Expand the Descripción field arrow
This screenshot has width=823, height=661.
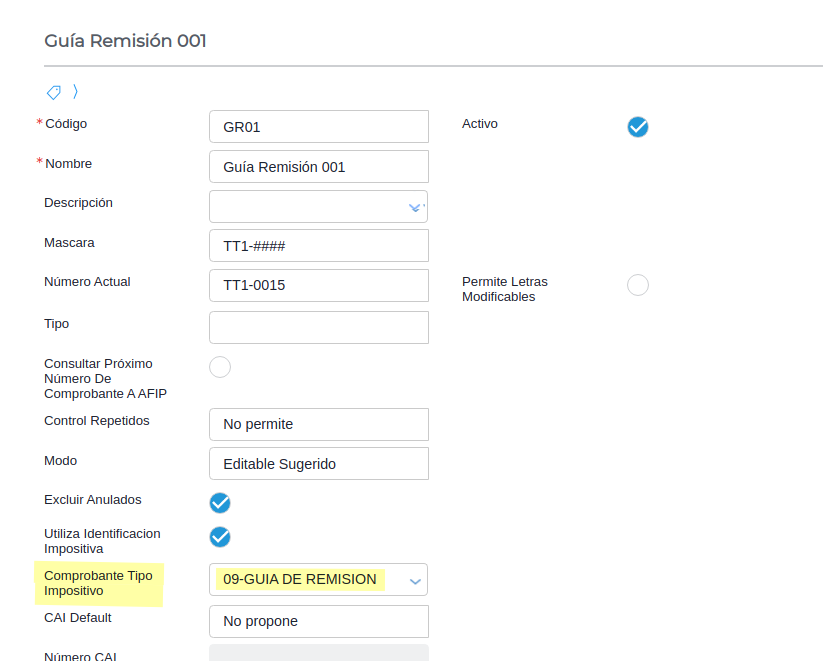(415, 207)
